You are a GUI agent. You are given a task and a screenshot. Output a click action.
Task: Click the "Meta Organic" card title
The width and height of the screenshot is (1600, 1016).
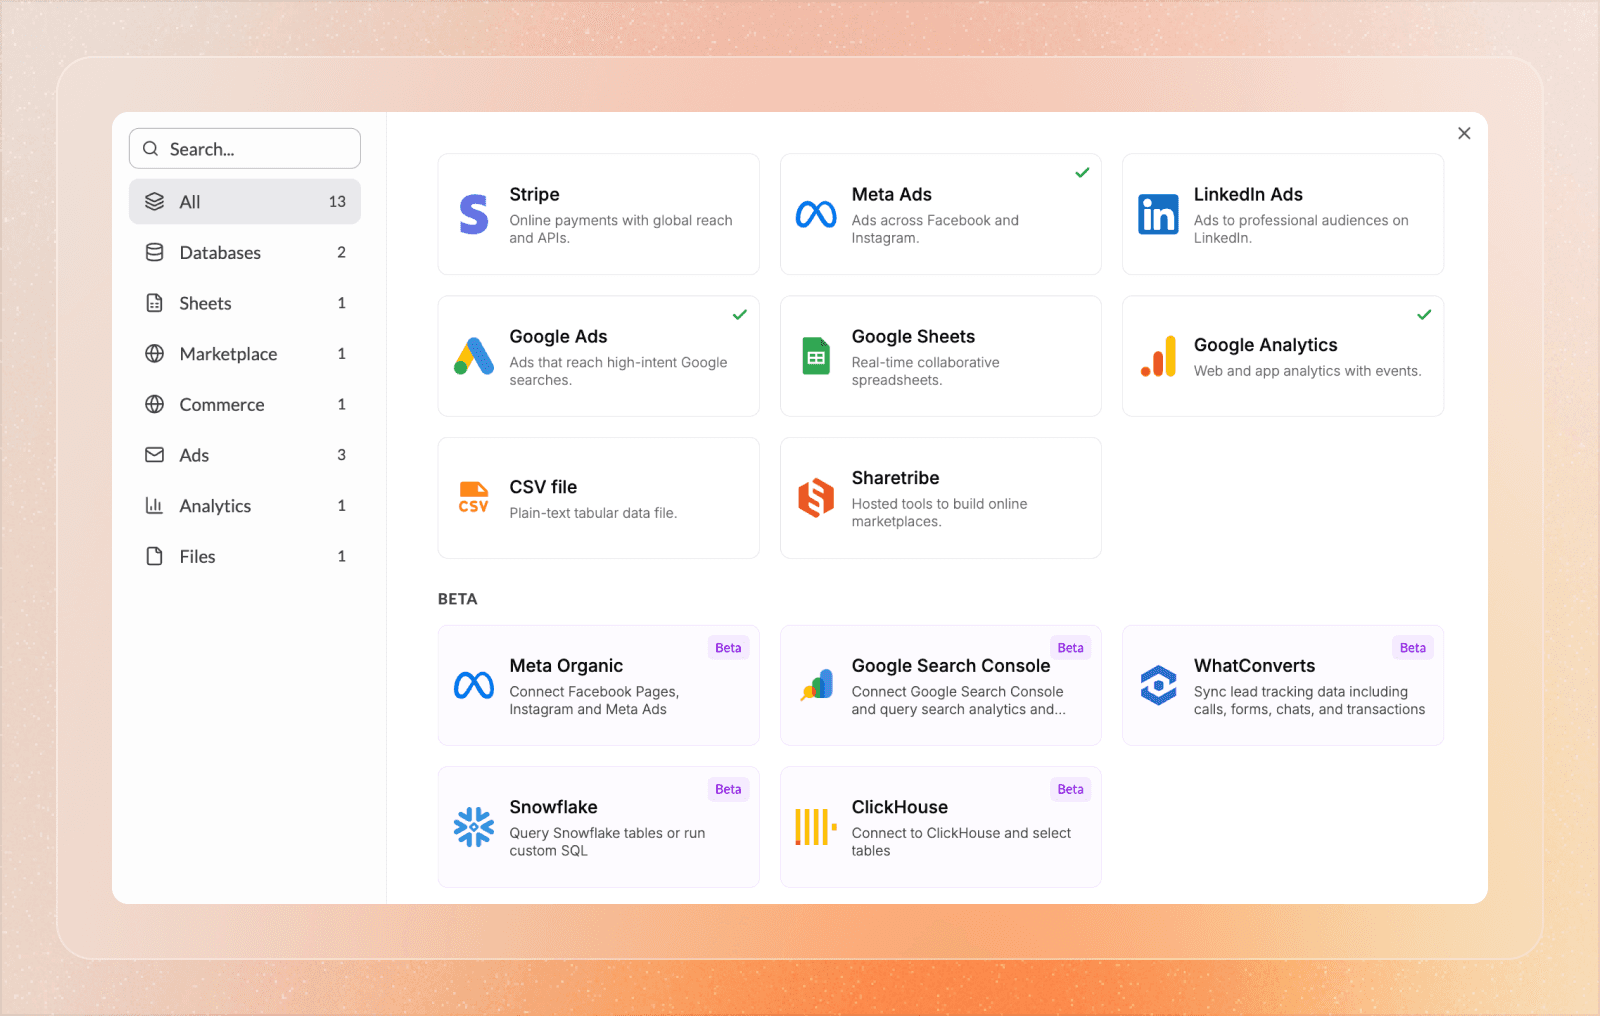pos(566,666)
